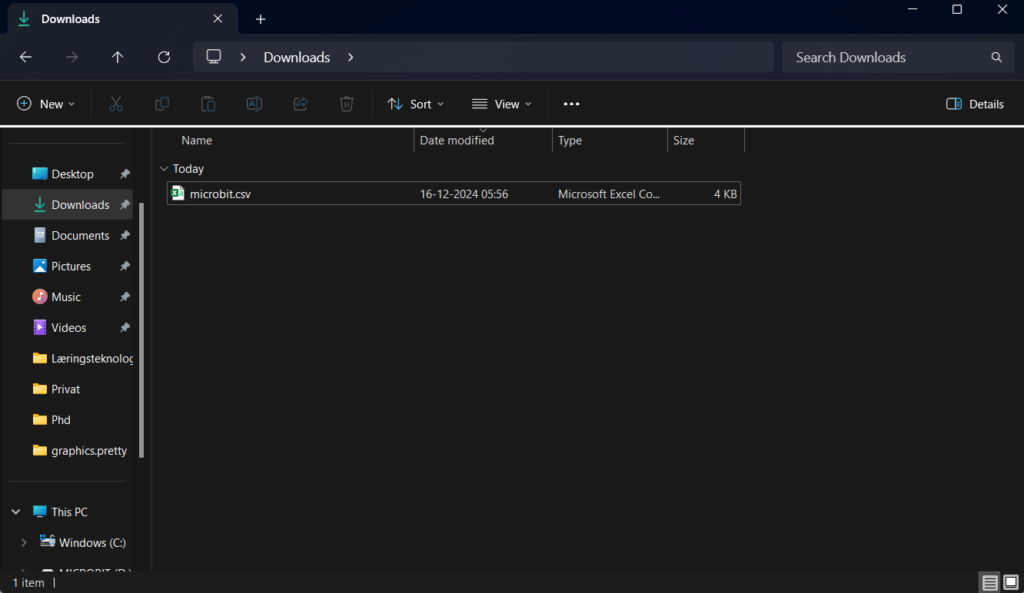Click the Excel icon of microbit.csv

pyautogui.click(x=178, y=193)
